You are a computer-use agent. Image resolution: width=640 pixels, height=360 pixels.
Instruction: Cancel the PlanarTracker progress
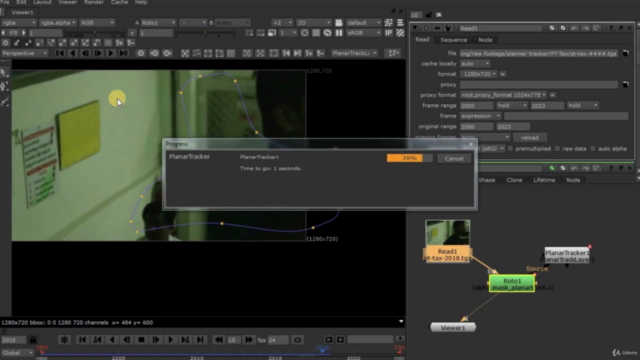coord(454,158)
